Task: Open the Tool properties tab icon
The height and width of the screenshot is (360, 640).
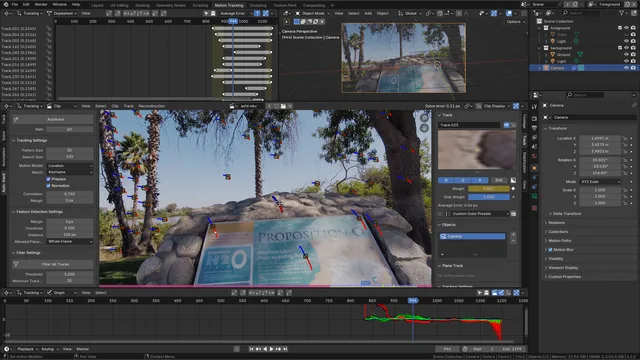Action: tap(534, 107)
